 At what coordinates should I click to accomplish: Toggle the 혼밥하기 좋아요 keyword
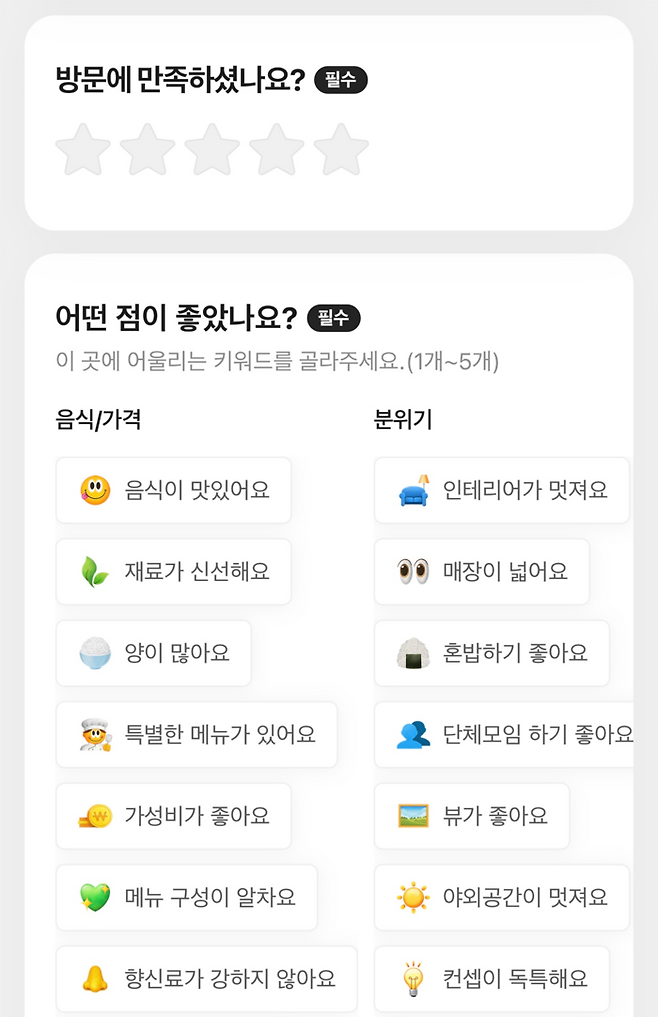(491, 653)
